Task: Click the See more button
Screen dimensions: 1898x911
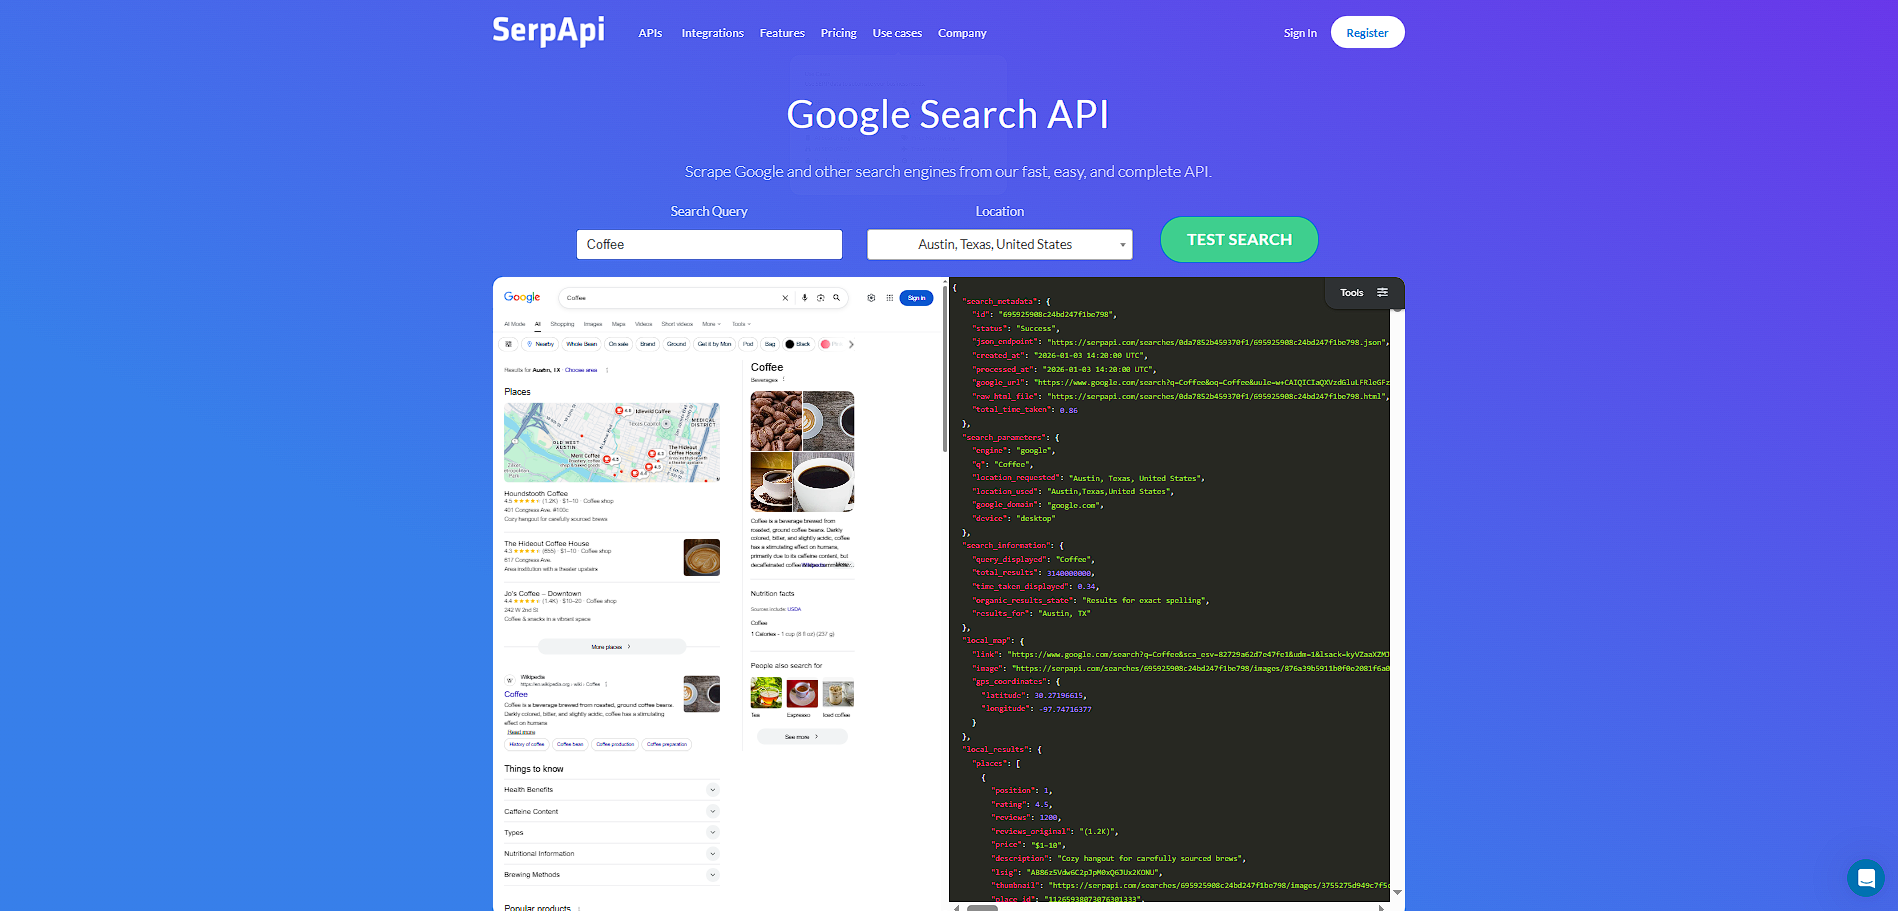Action: (802, 737)
